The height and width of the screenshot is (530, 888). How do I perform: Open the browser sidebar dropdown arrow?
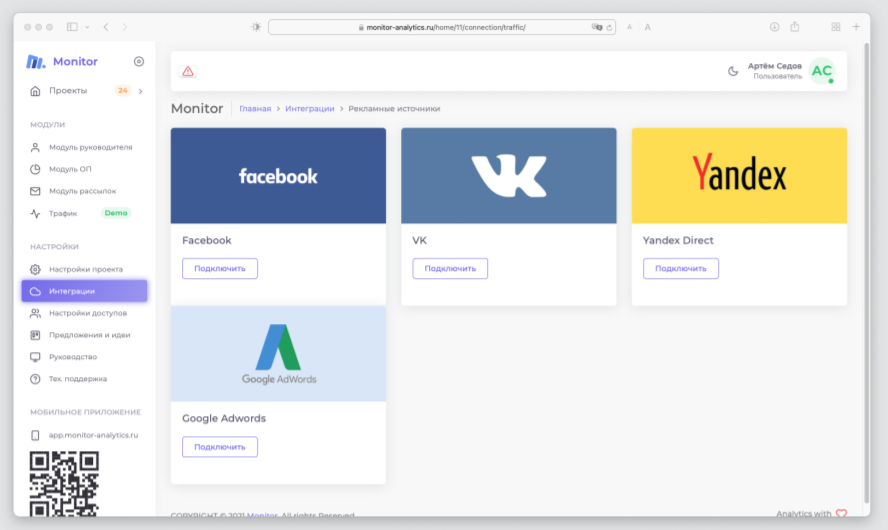tap(87, 27)
